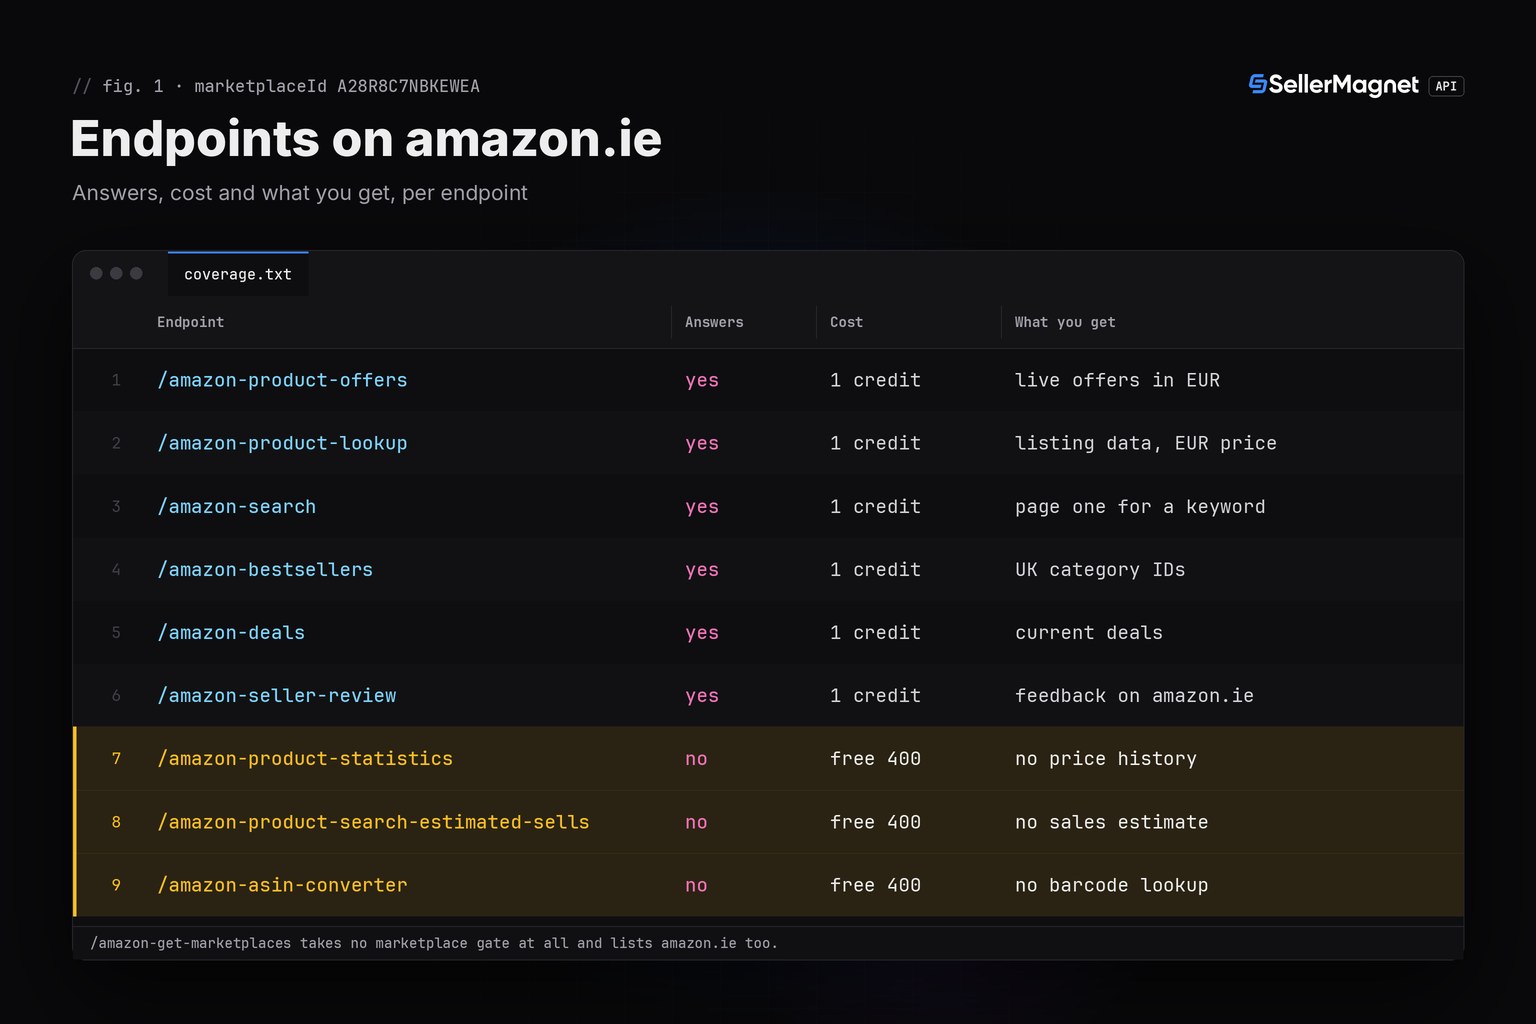Click "1 credit" cost for /amazon-product-offers
This screenshot has width=1536, height=1024.
[875, 380]
